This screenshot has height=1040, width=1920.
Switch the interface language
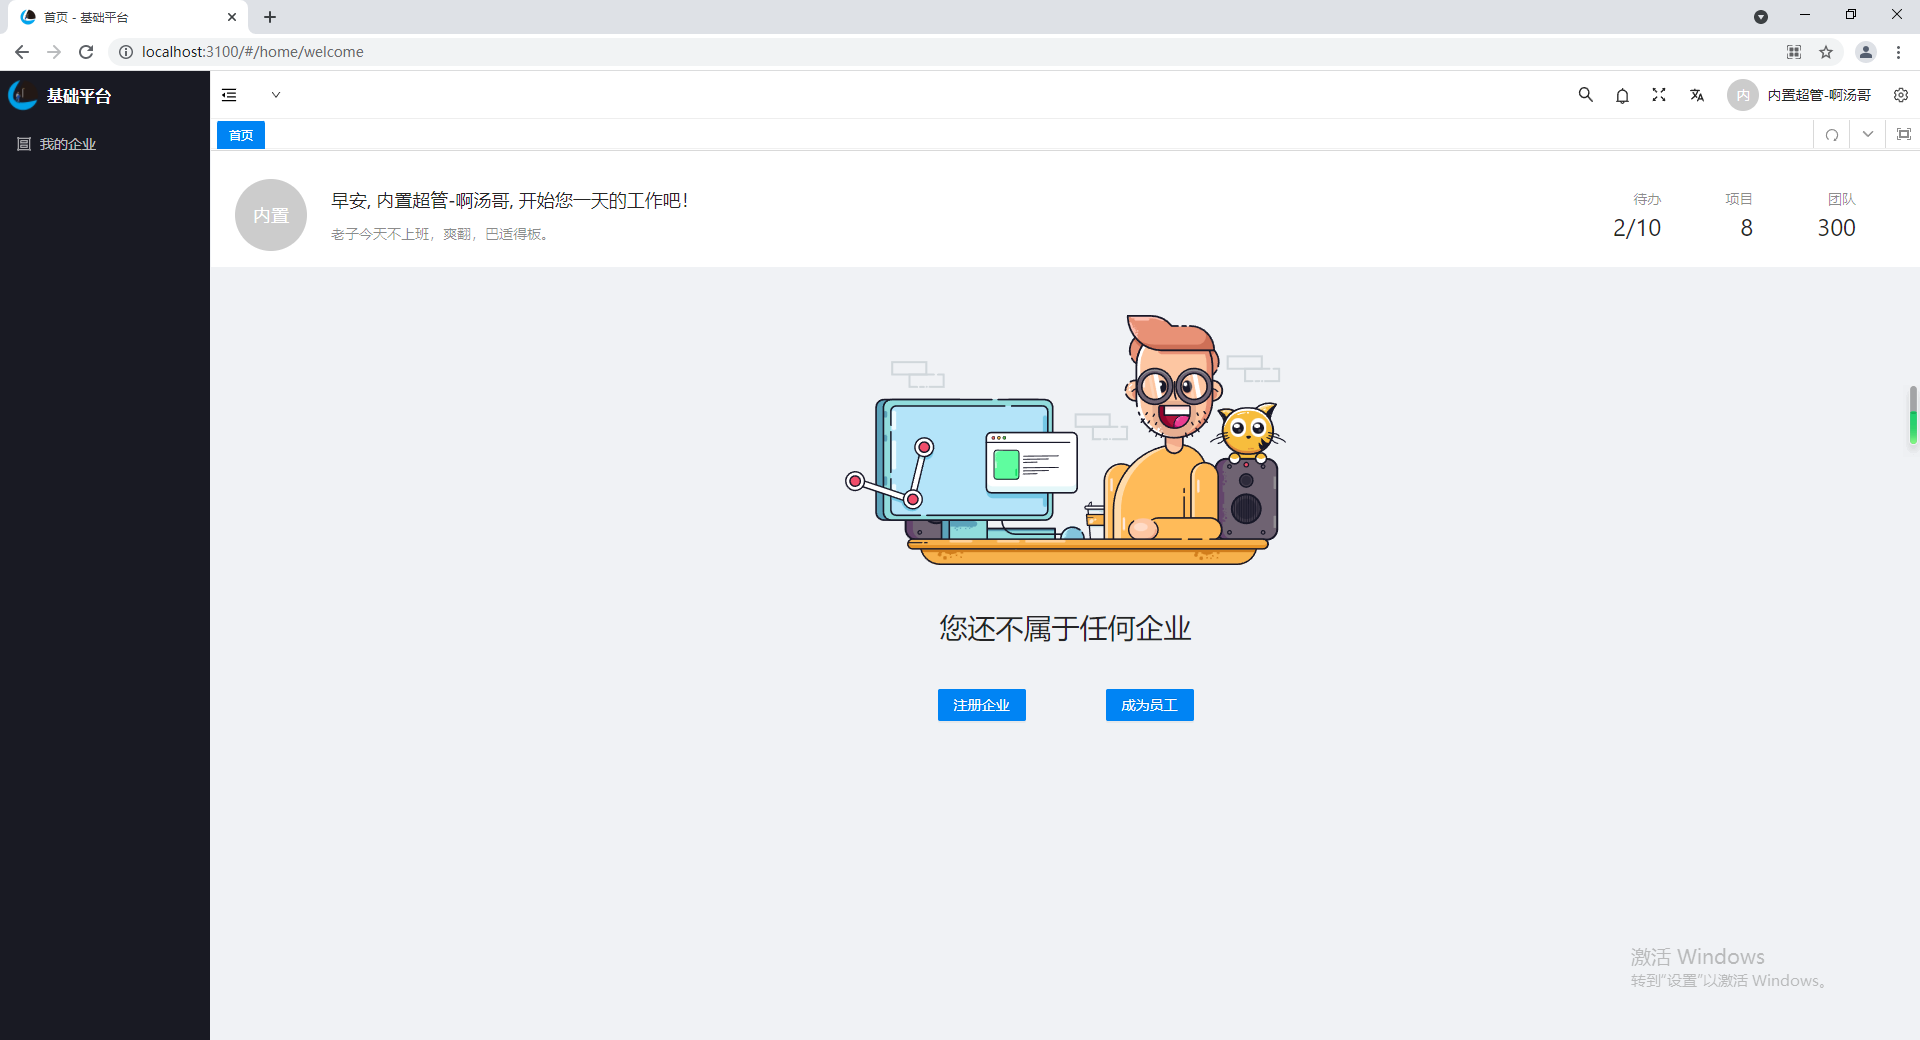[x=1696, y=95]
